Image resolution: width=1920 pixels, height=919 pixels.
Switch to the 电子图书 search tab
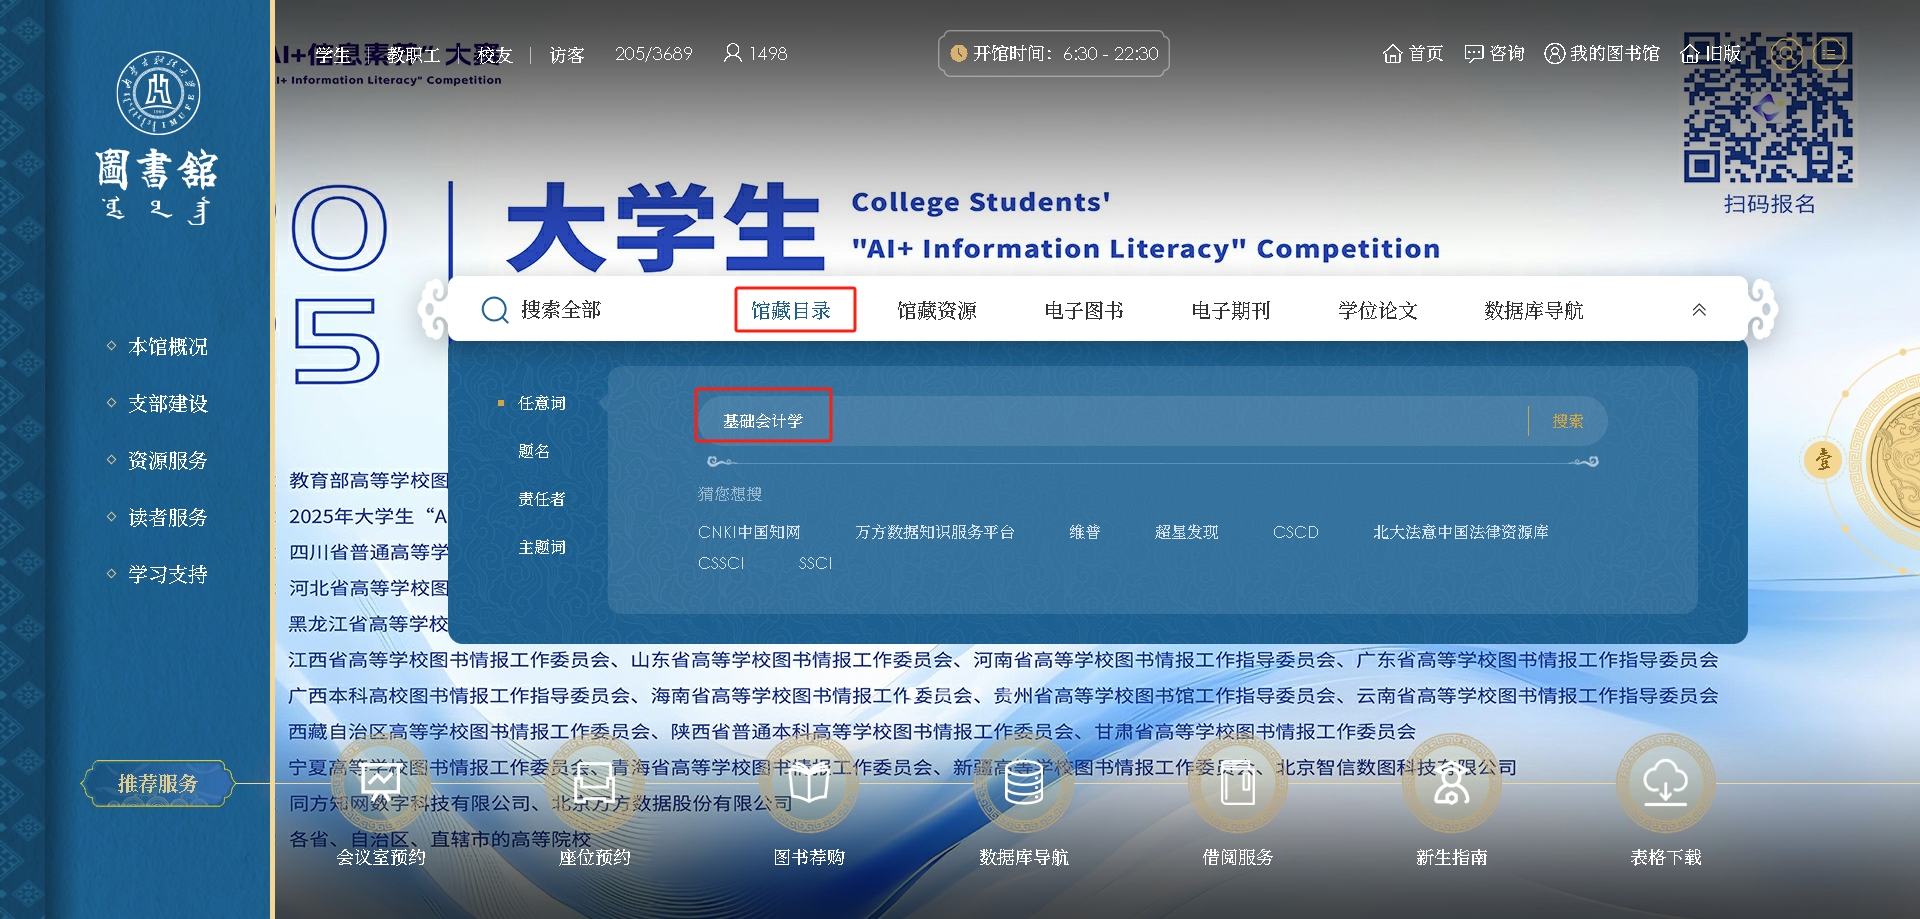tap(1083, 311)
